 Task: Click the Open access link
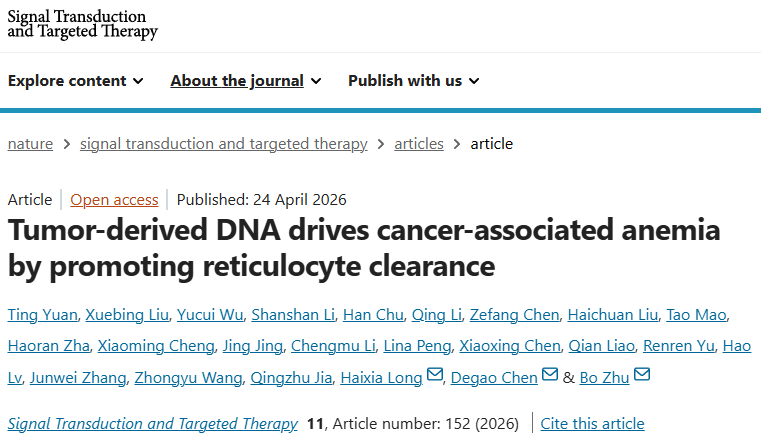click(114, 199)
